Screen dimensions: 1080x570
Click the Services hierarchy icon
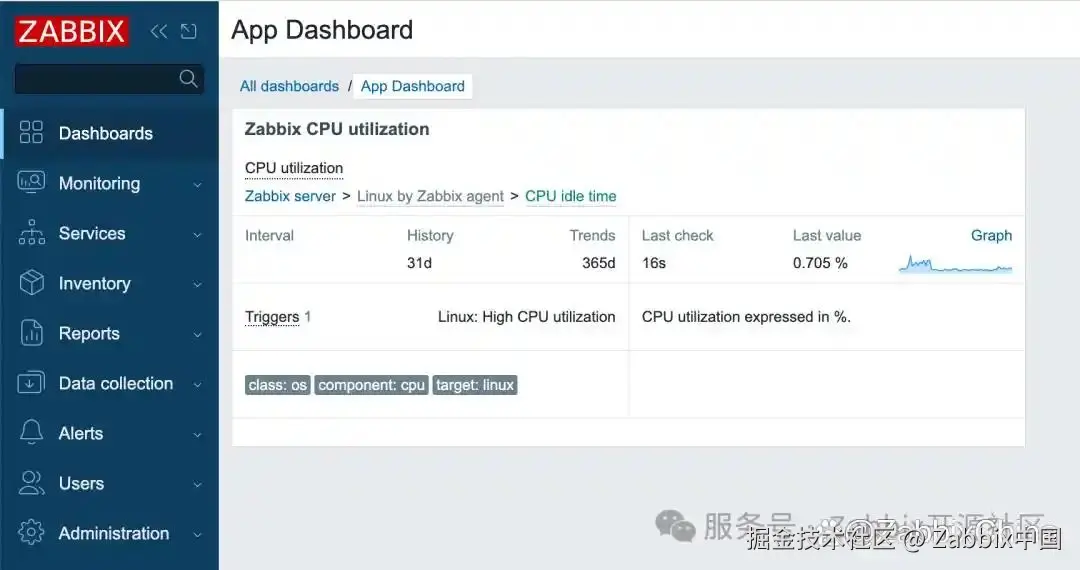[x=32, y=233]
